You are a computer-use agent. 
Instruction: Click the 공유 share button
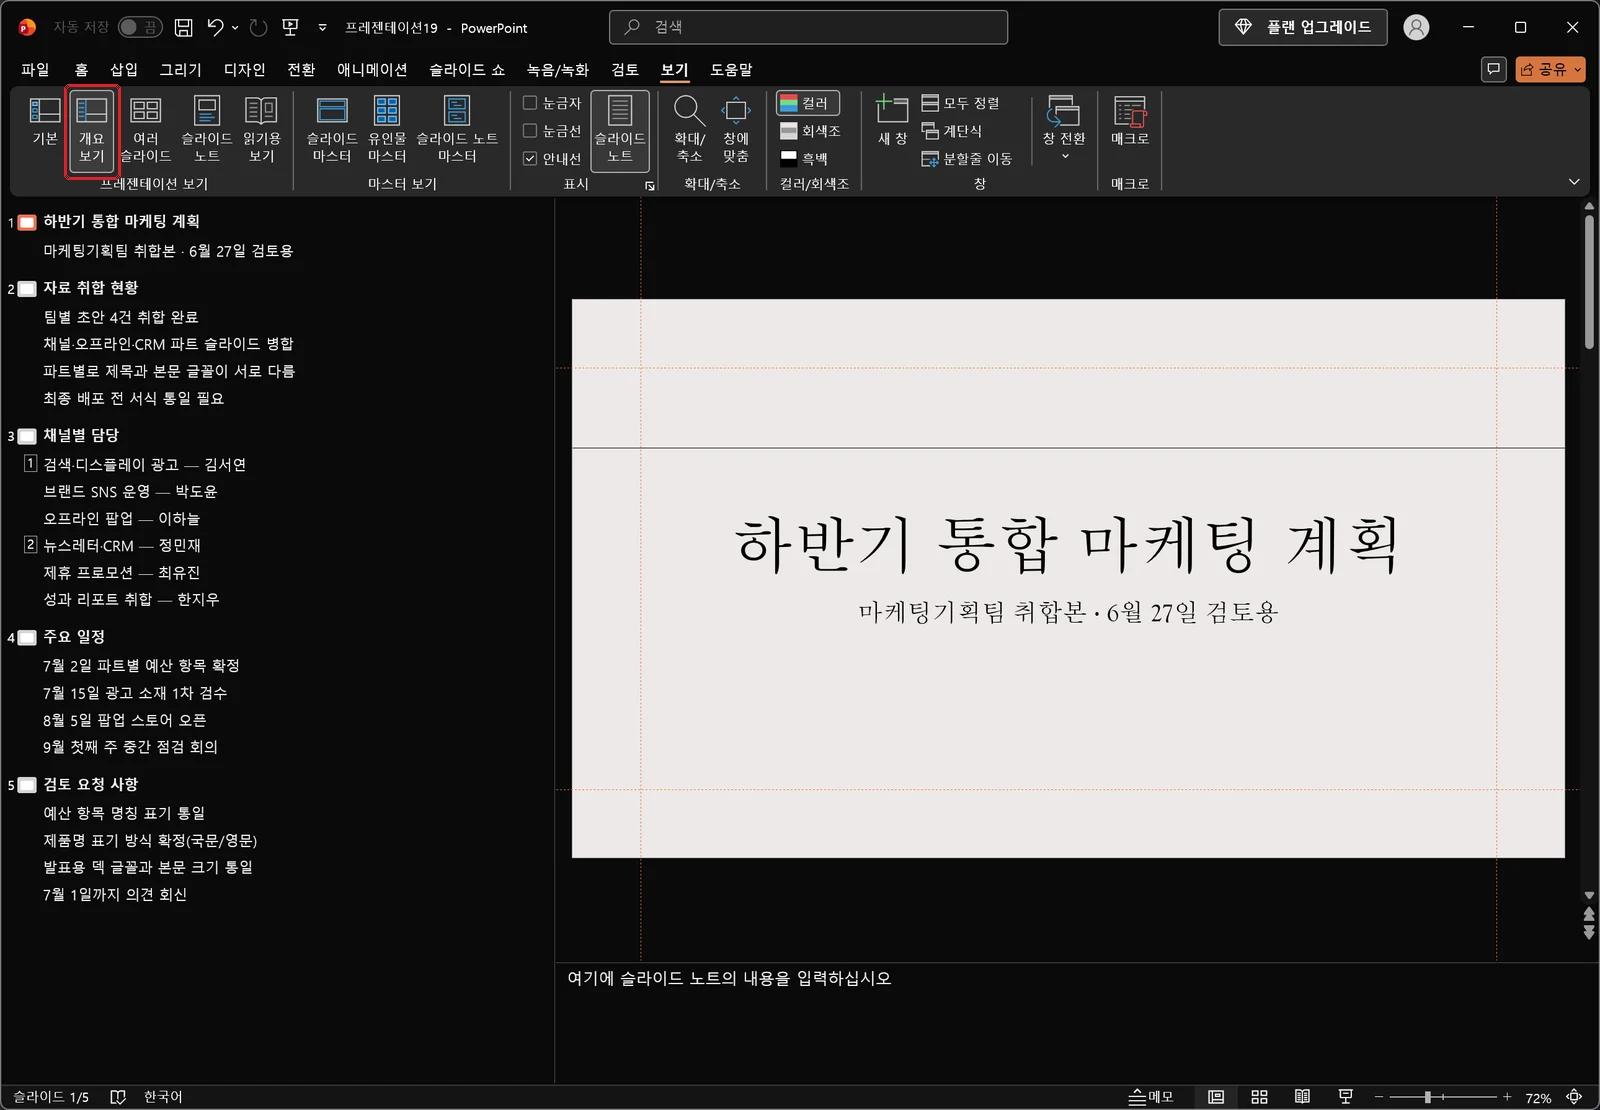tap(1543, 69)
